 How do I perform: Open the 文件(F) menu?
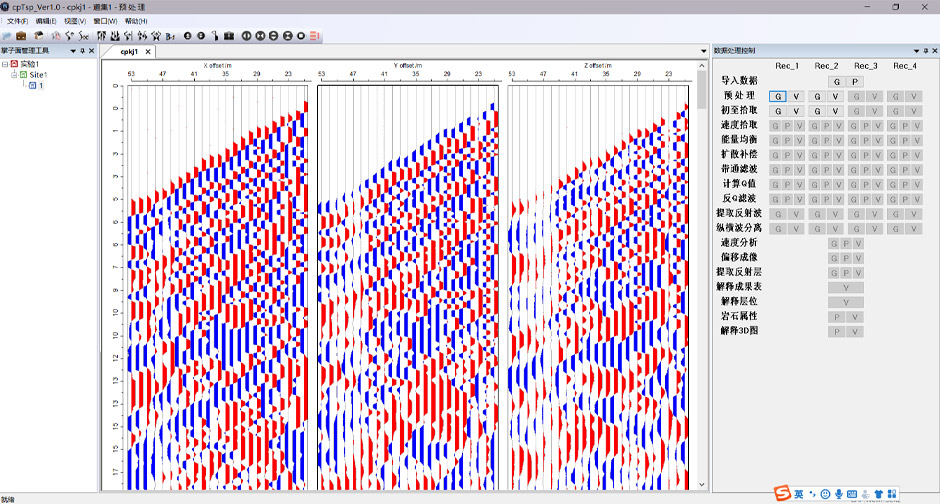point(17,20)
